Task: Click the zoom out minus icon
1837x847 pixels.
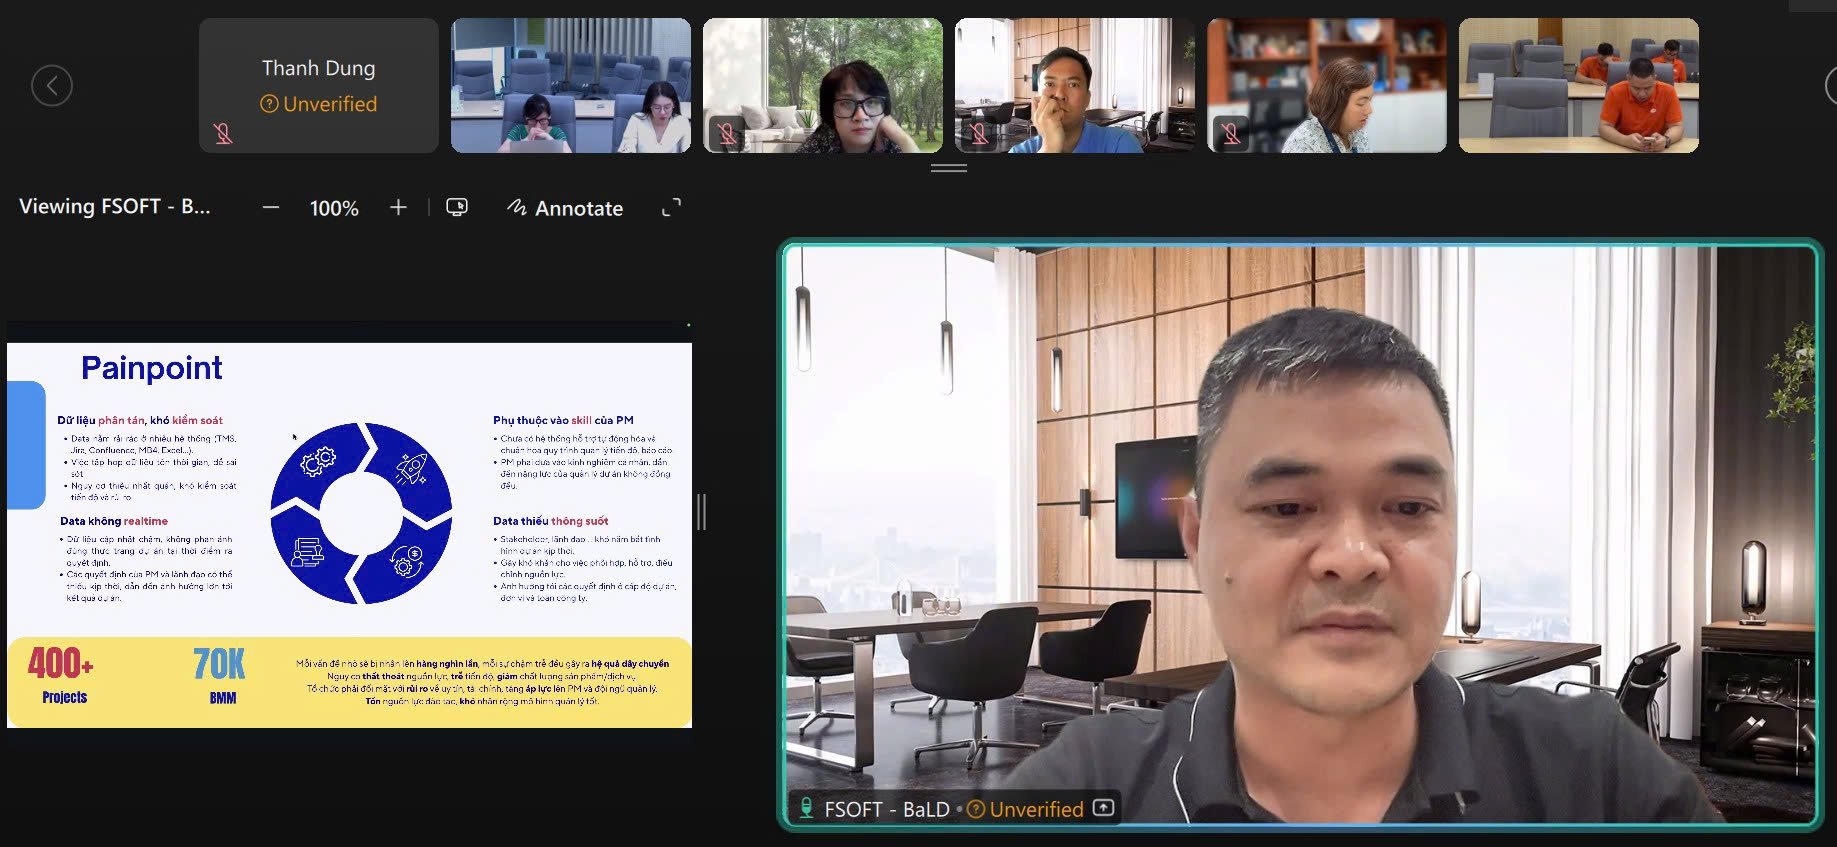Action: tap(271, 208)
